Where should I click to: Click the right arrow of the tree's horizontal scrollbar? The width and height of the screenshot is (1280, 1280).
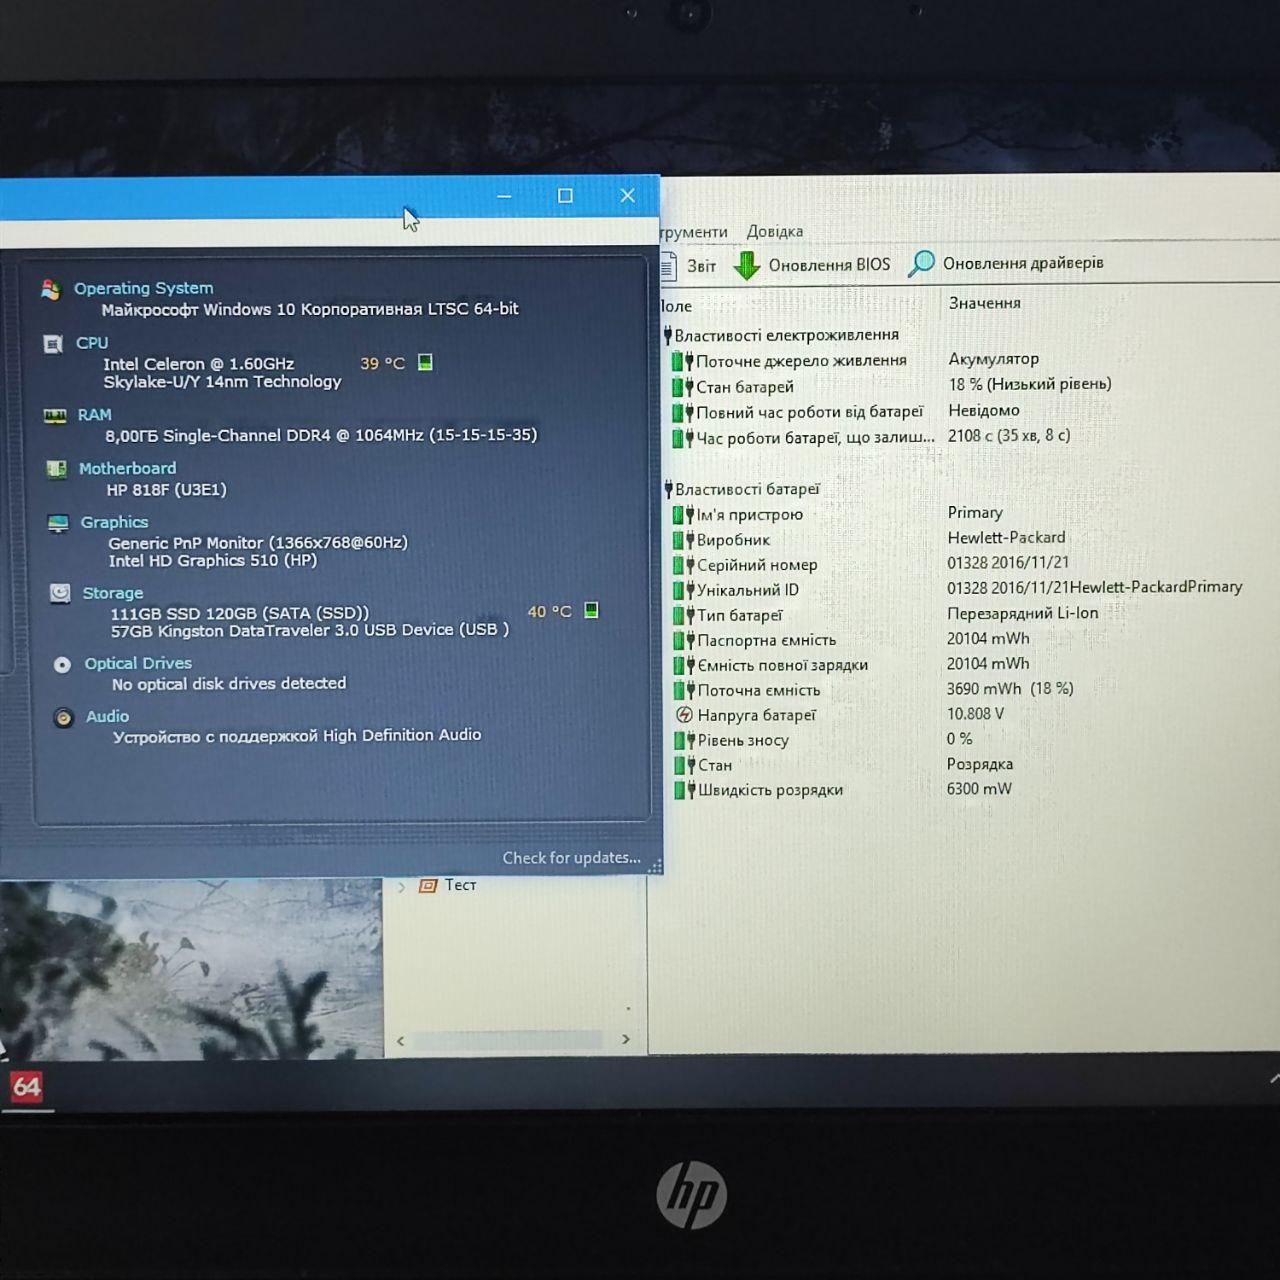[x=626, y=1040]
